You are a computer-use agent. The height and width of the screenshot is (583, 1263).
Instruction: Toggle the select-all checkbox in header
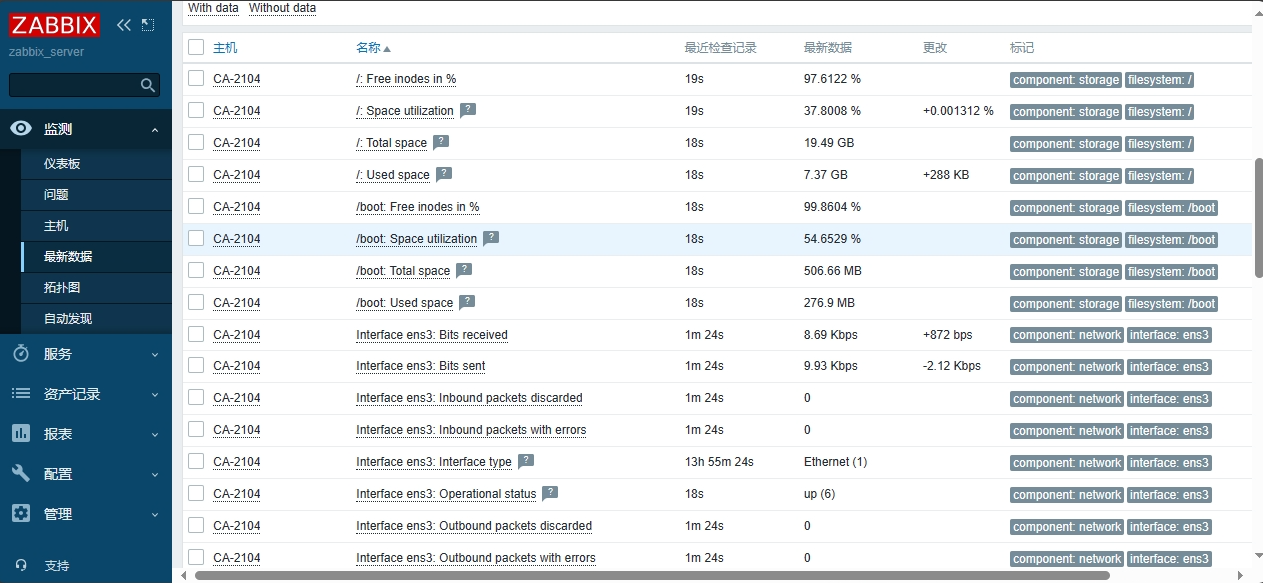[196, 47]
